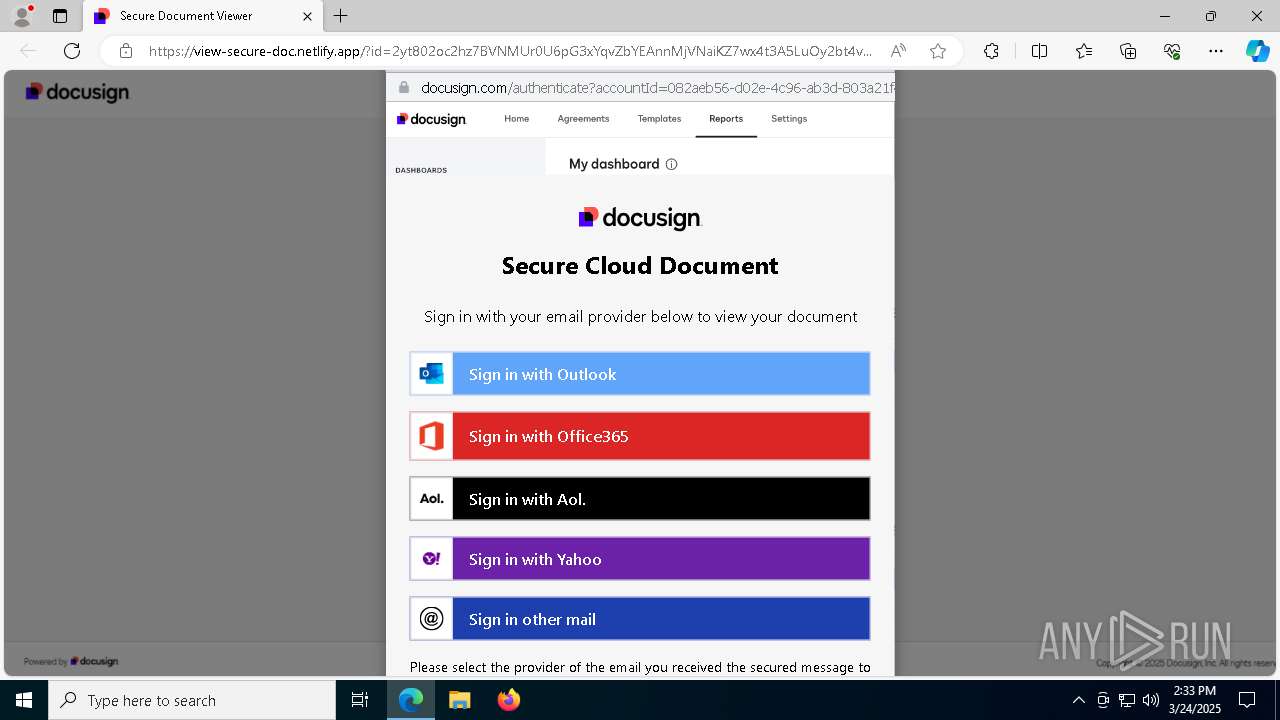Click the Outlook logo icon
Viewport: 1280px width, 720px height.
pos(432,374)
